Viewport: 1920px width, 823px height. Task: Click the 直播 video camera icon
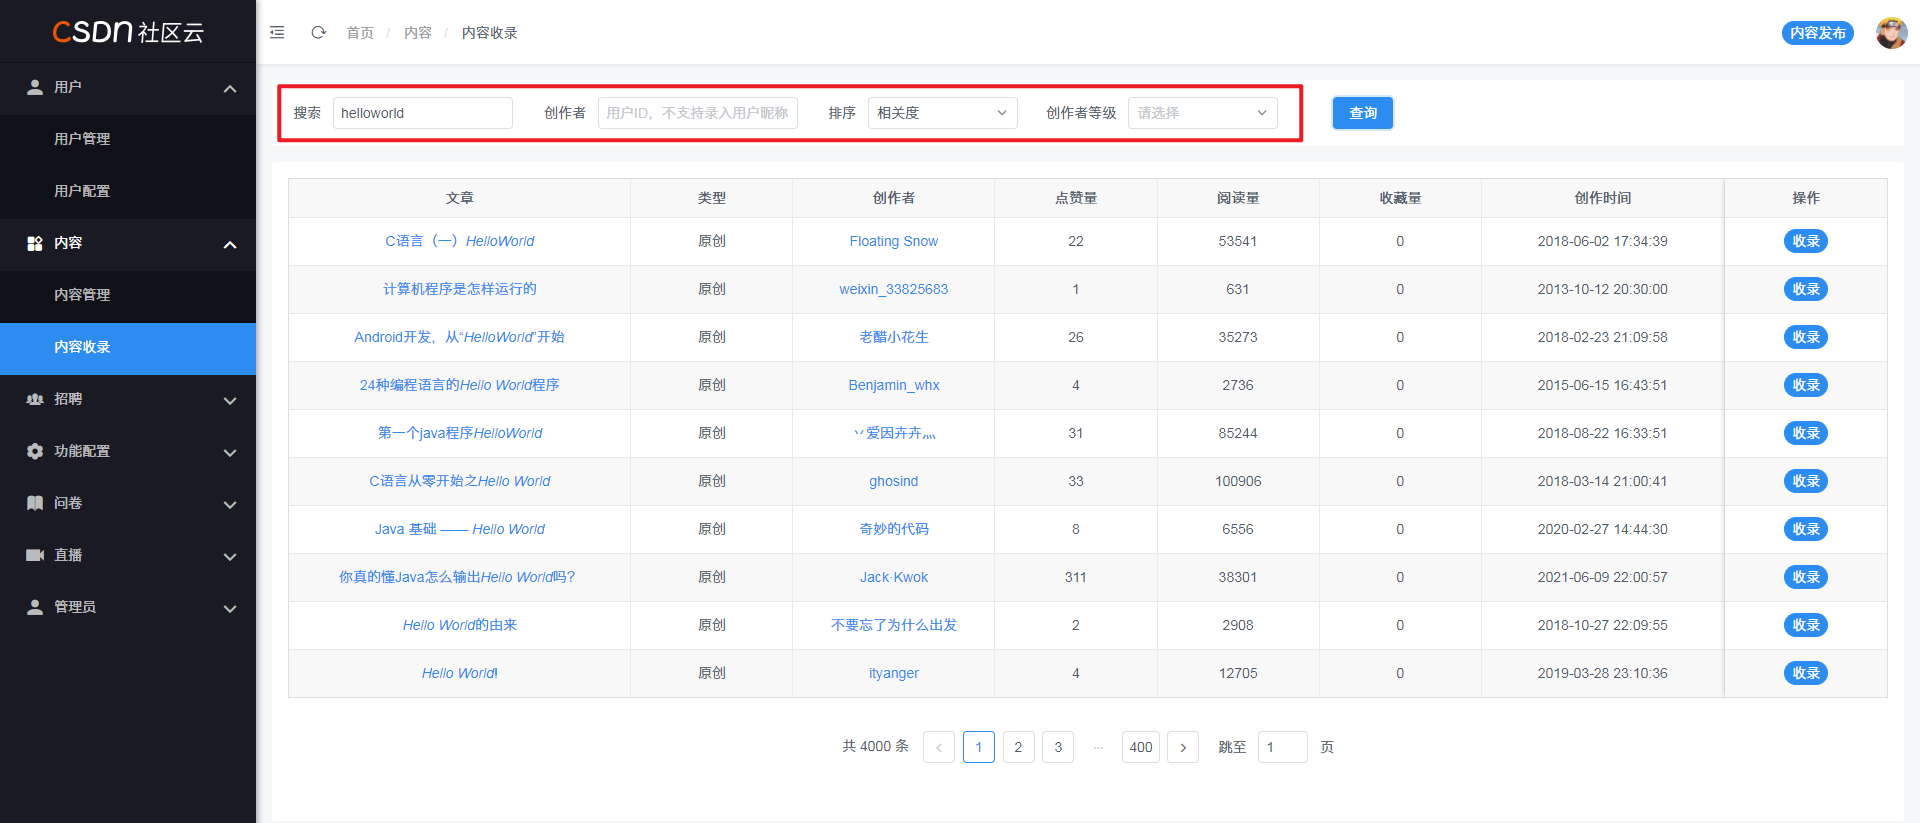tap(35, 555)
